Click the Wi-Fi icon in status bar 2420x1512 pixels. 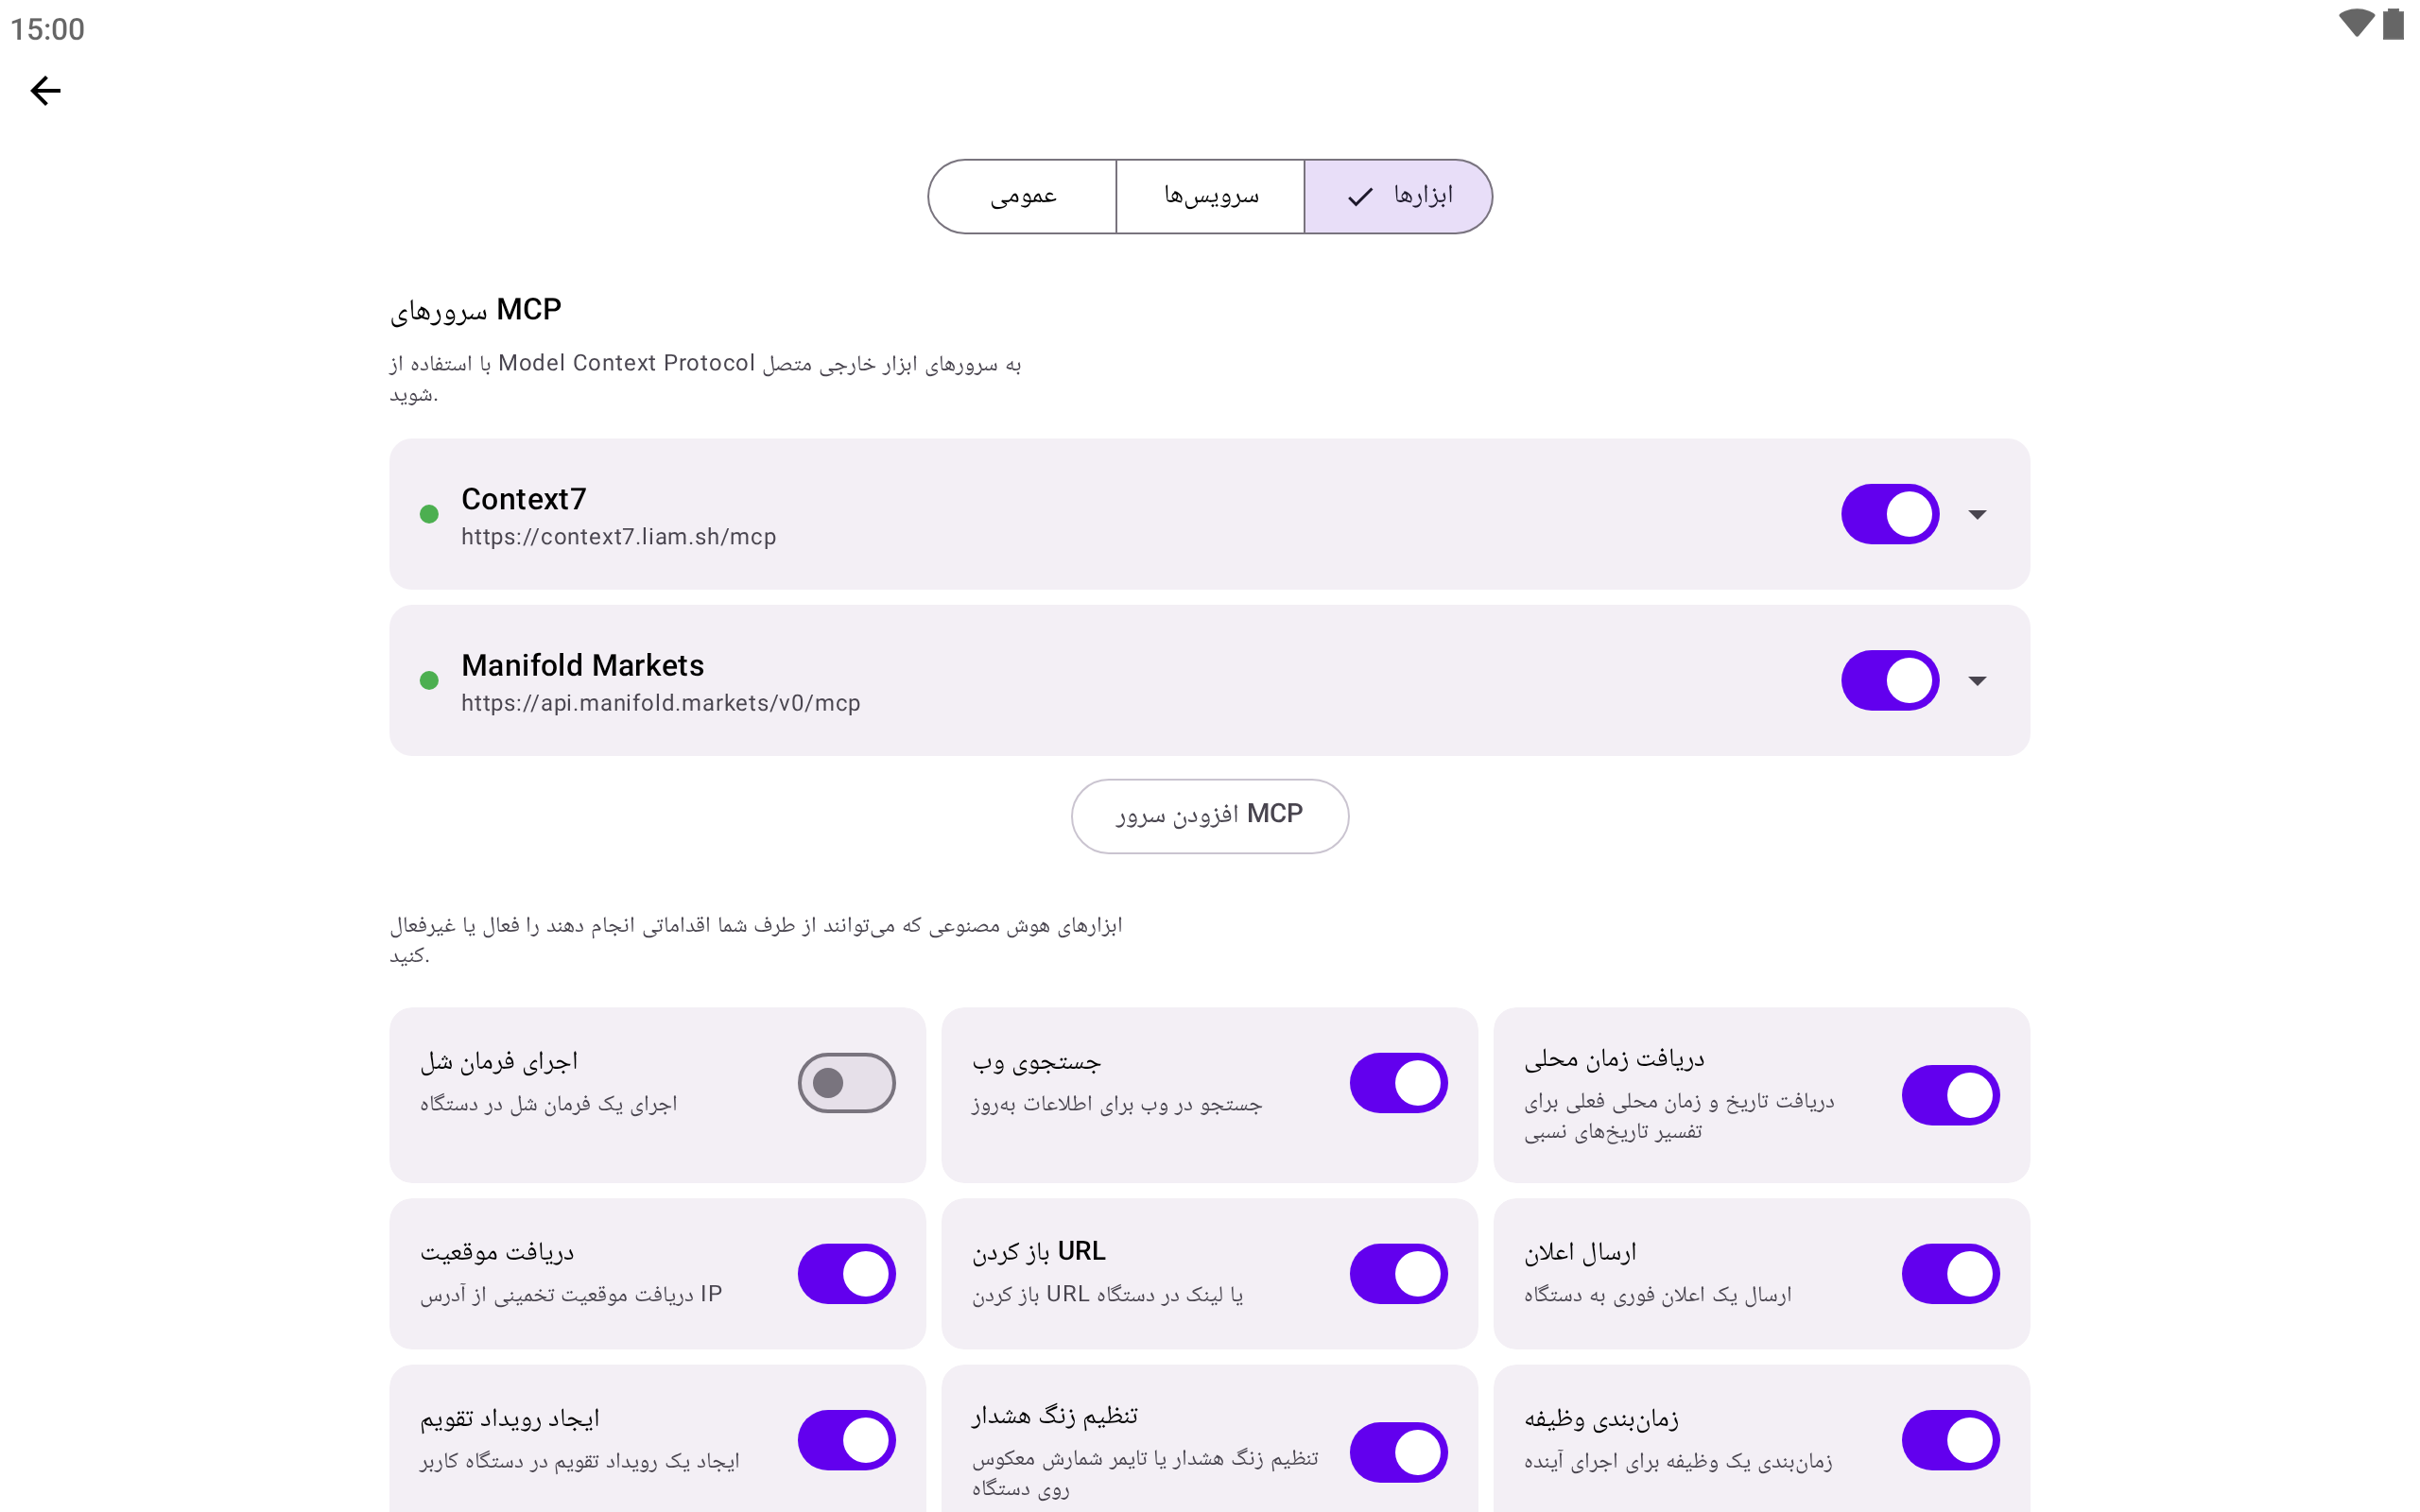click(2355, 24)
